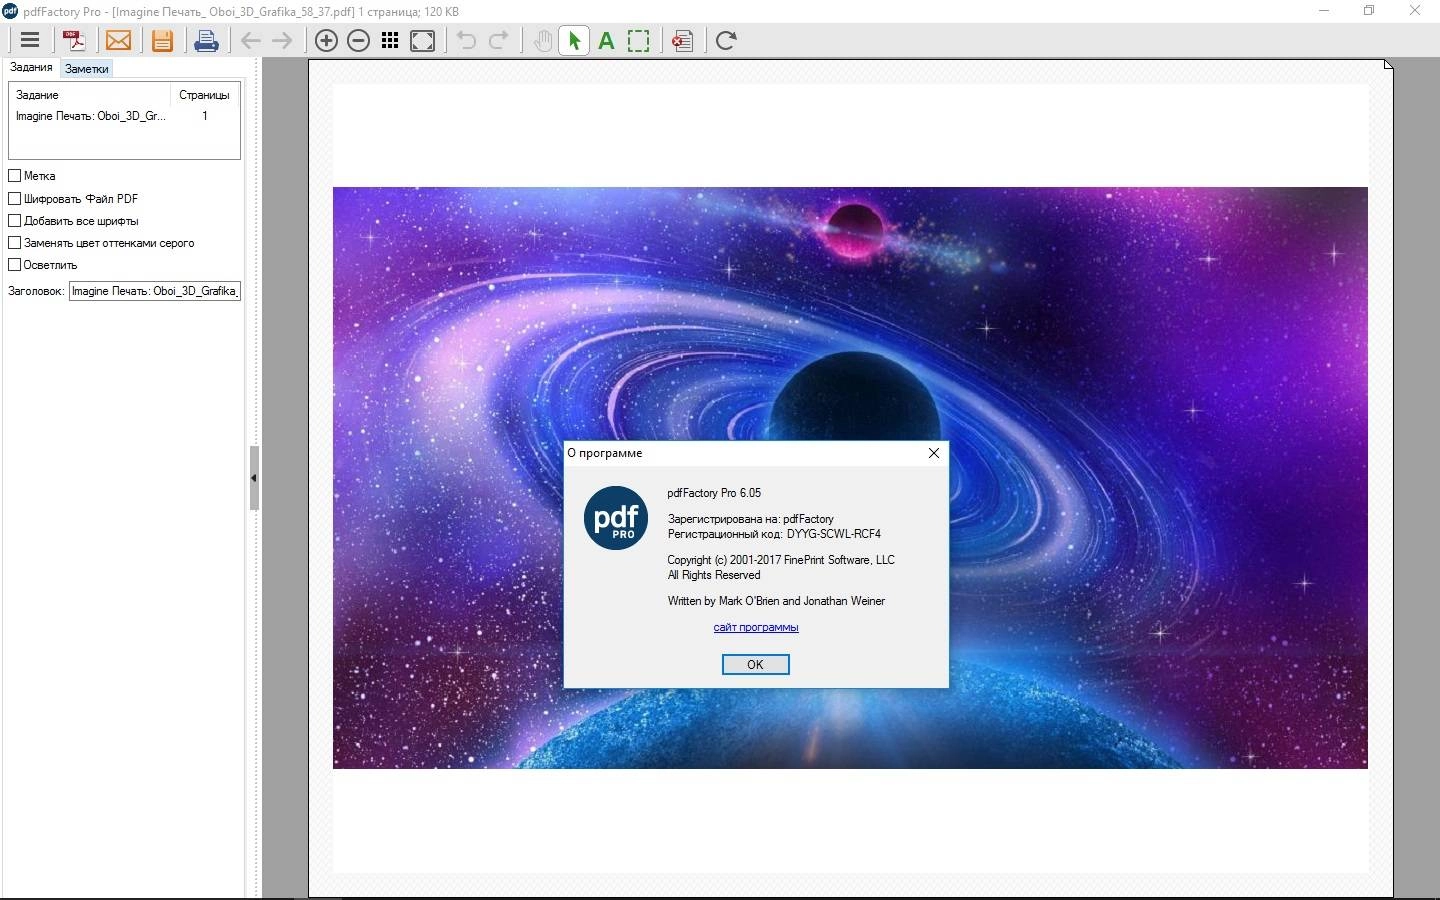Click the page corner fold marker
This screenshot has height=900, width=1440.
pos(1388,65)
